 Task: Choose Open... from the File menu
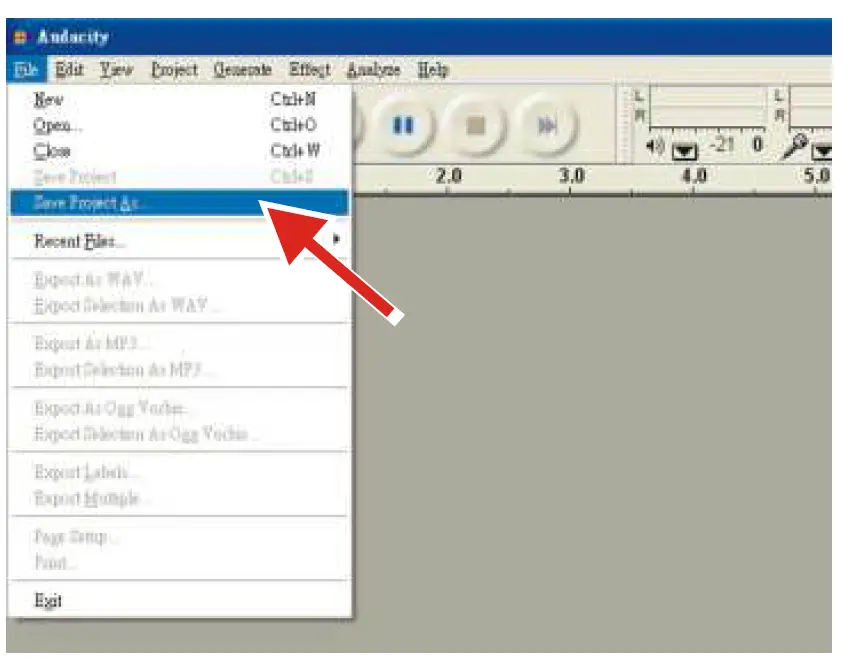179,125
